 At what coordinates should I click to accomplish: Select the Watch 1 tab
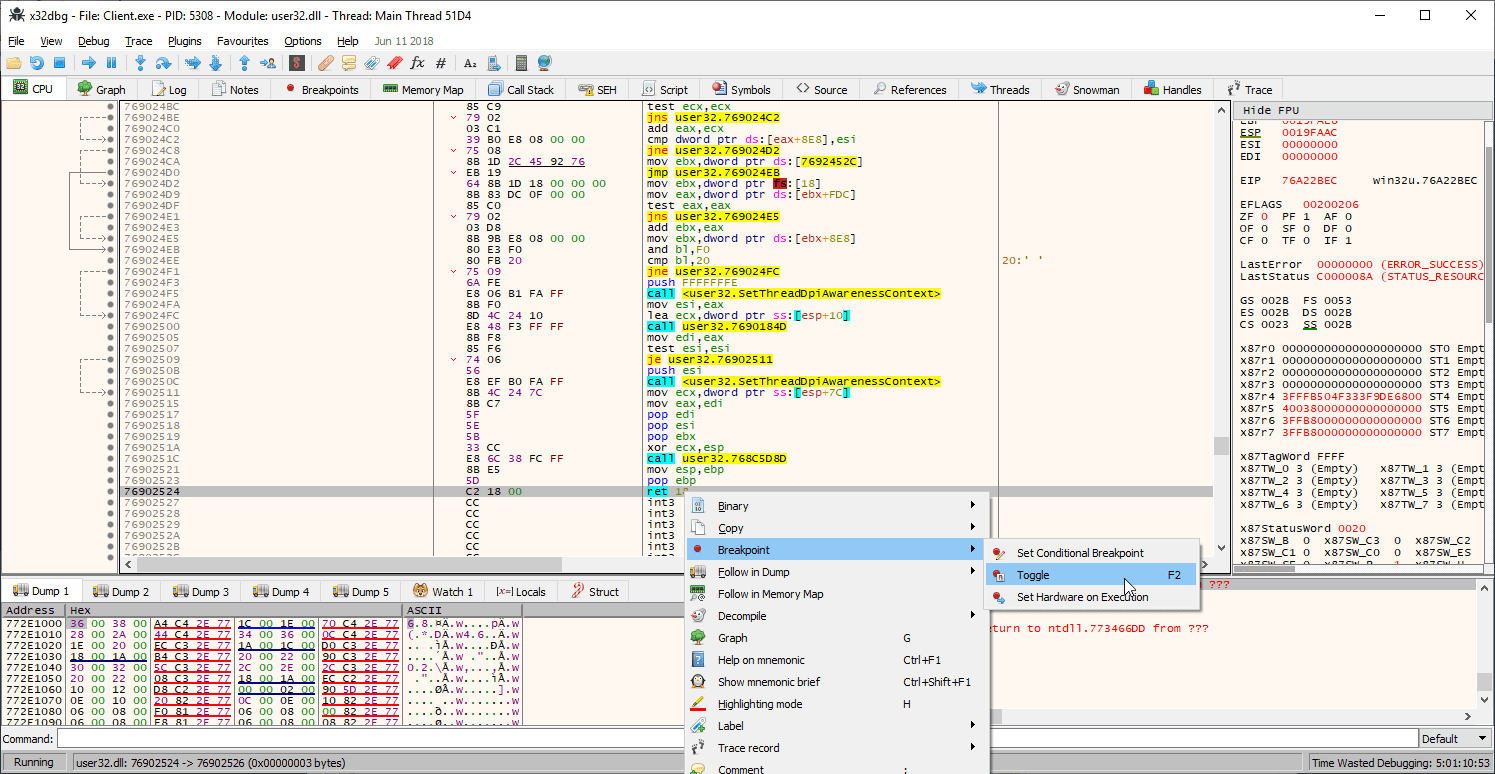[443, 591]
